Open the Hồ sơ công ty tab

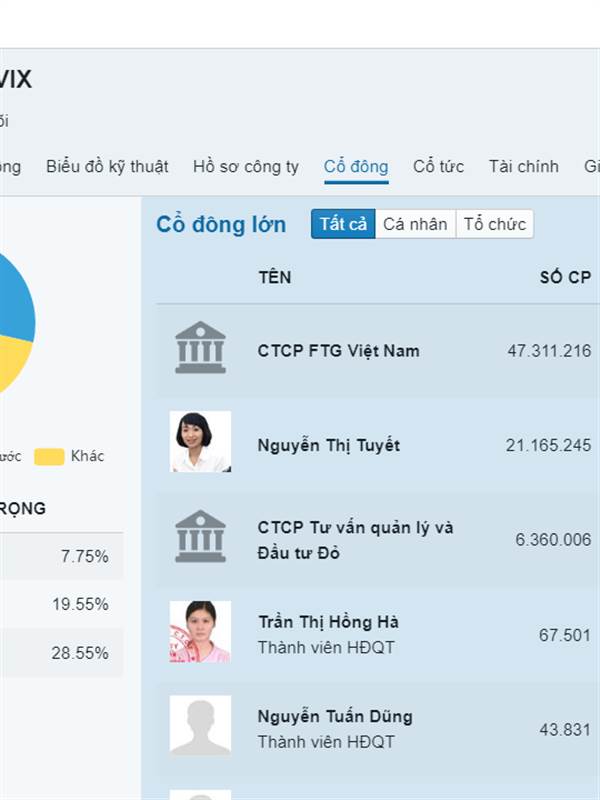[x=246, y=167]
